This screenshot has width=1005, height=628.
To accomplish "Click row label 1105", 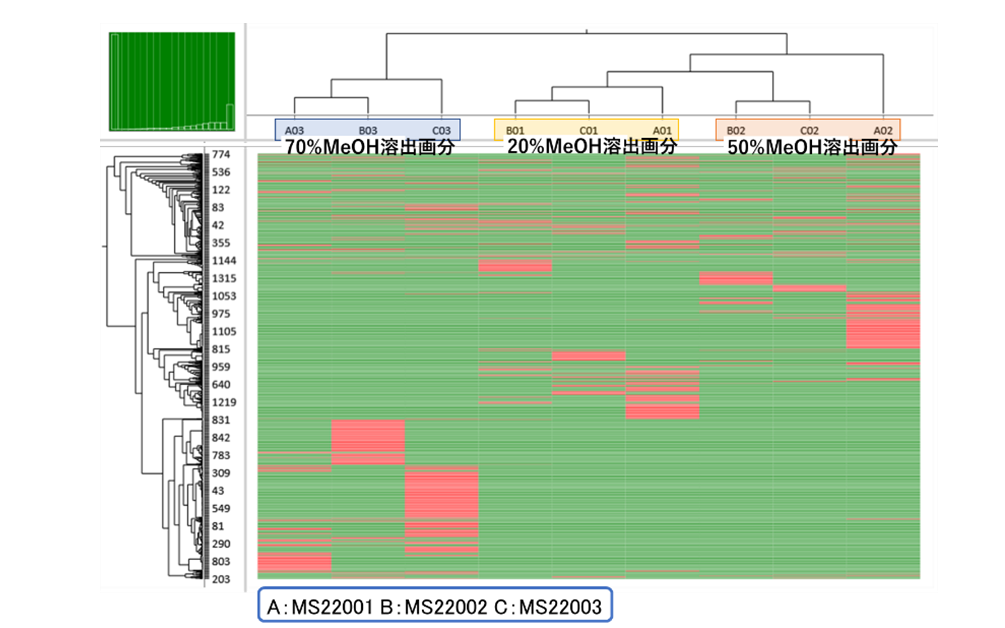I will click(x=224, y=331).
